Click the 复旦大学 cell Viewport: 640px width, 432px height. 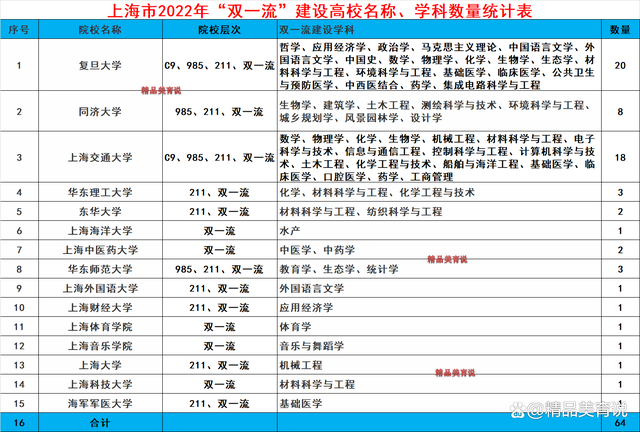click(x=100, y=65)
